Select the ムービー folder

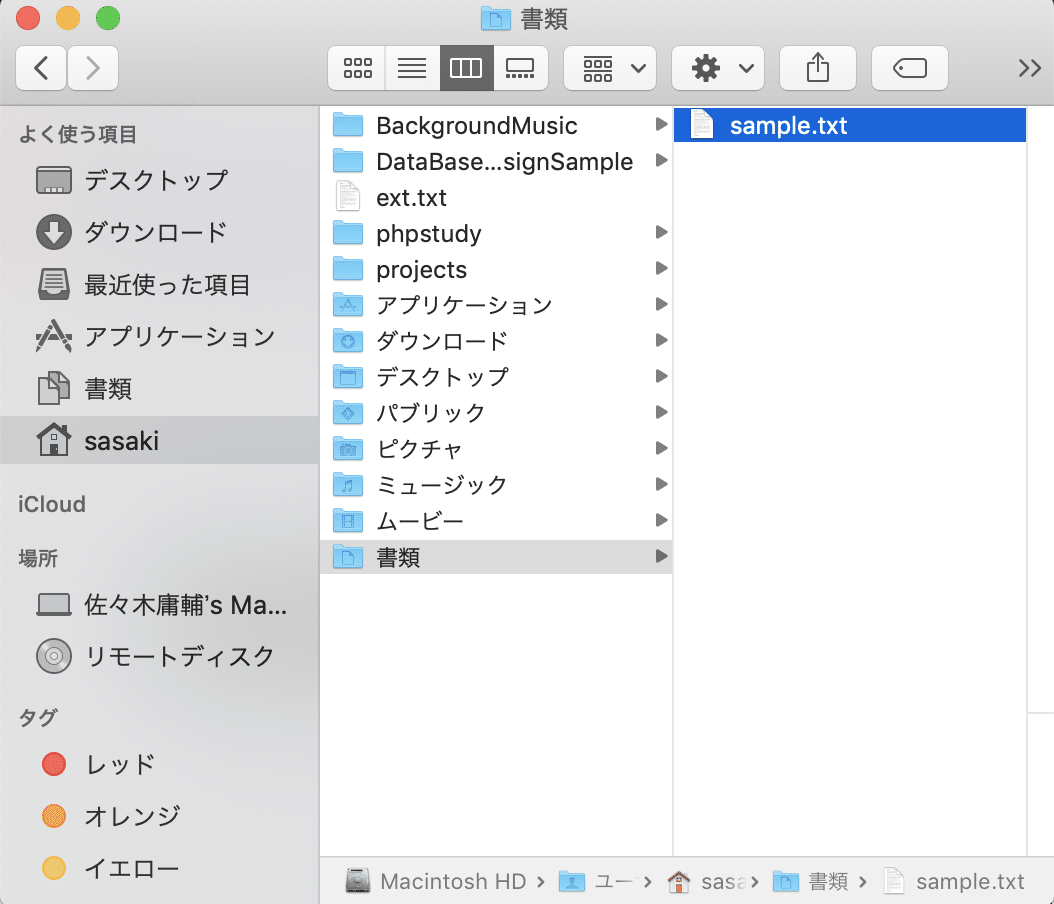coord(496,521)
